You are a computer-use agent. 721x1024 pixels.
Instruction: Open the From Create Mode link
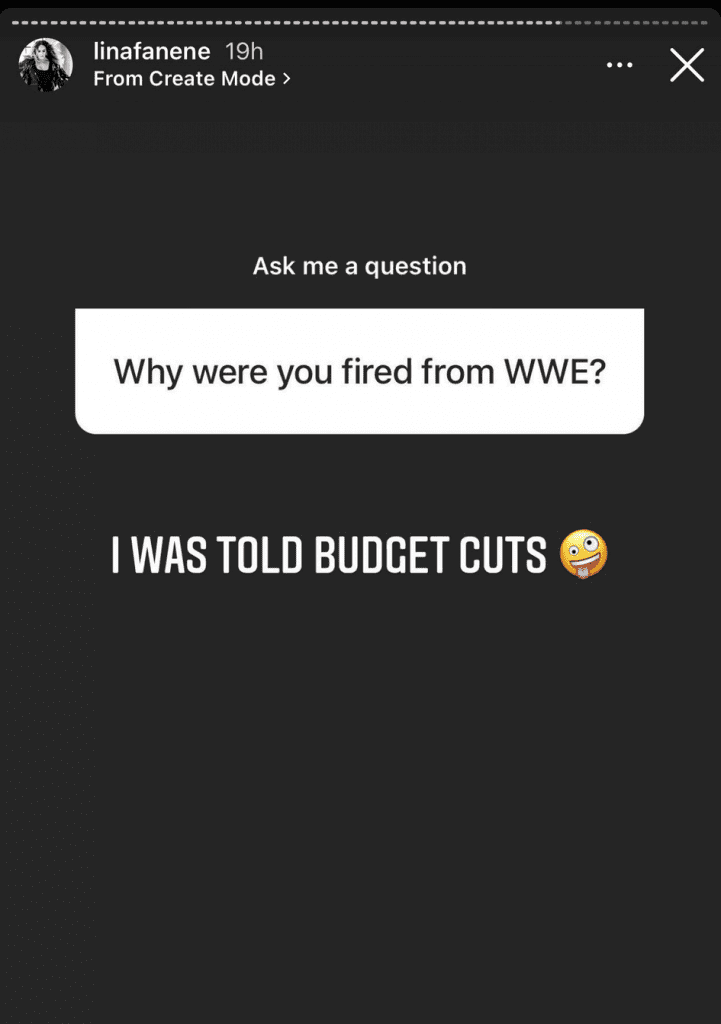pyautogui.click(x=191, y=79)
